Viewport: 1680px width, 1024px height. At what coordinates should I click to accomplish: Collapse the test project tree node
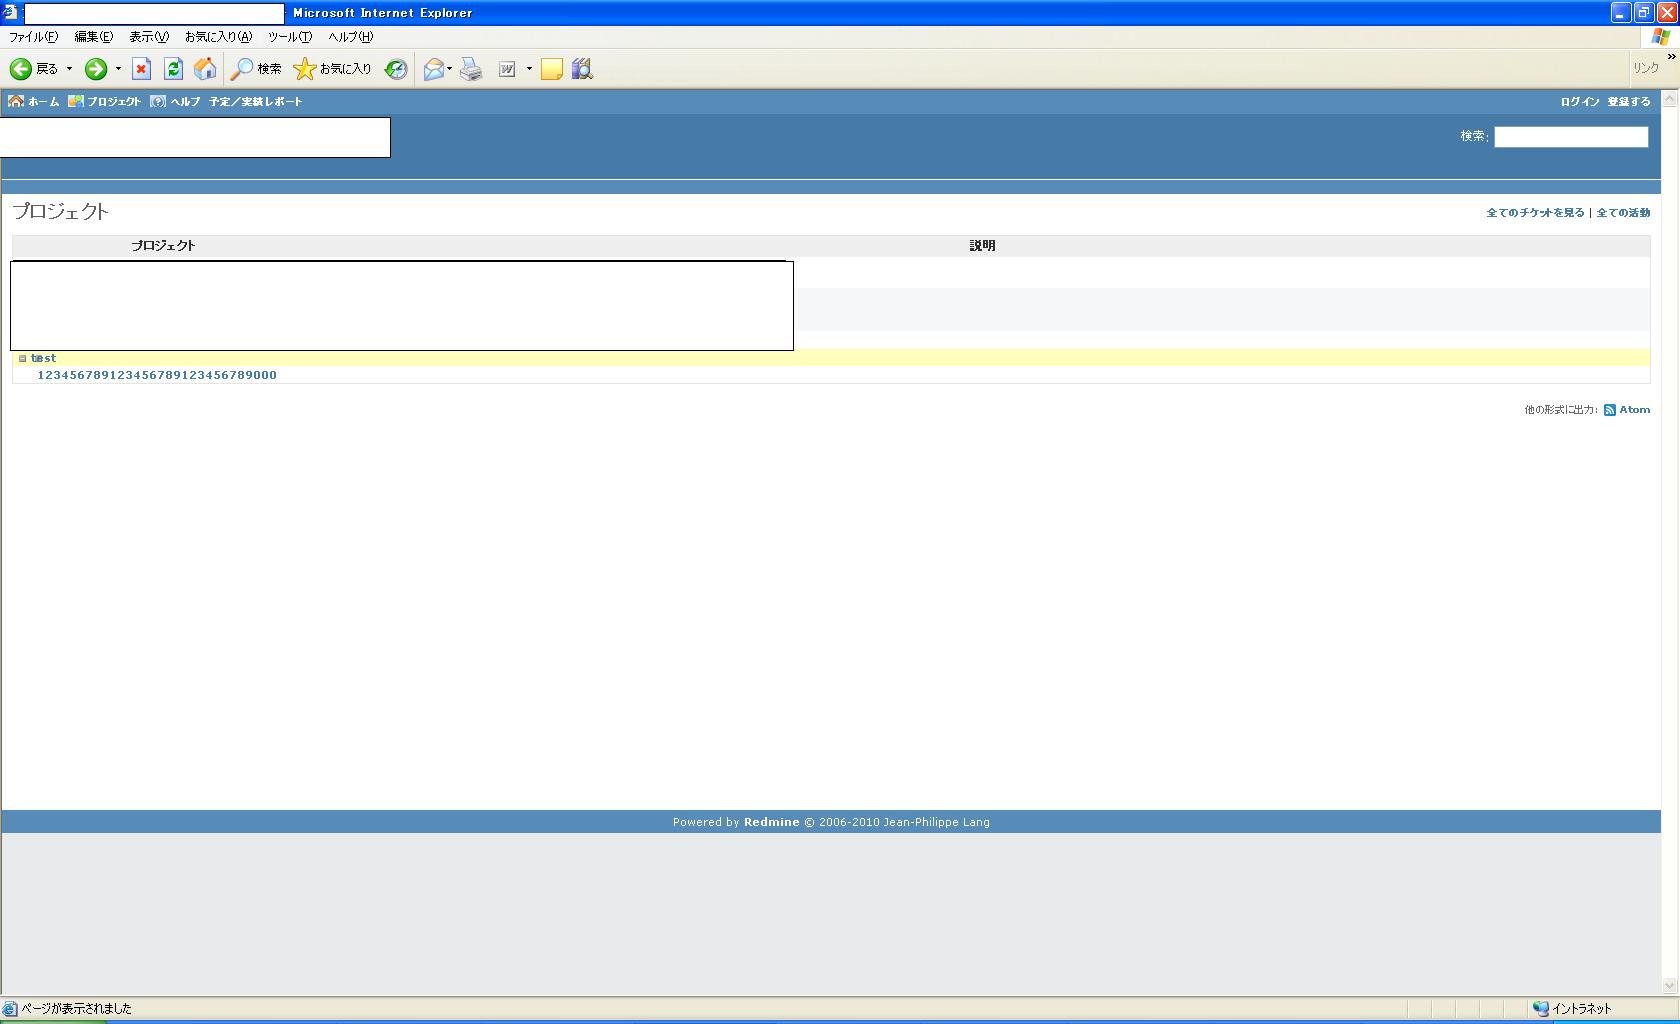[x=22, y=358]
